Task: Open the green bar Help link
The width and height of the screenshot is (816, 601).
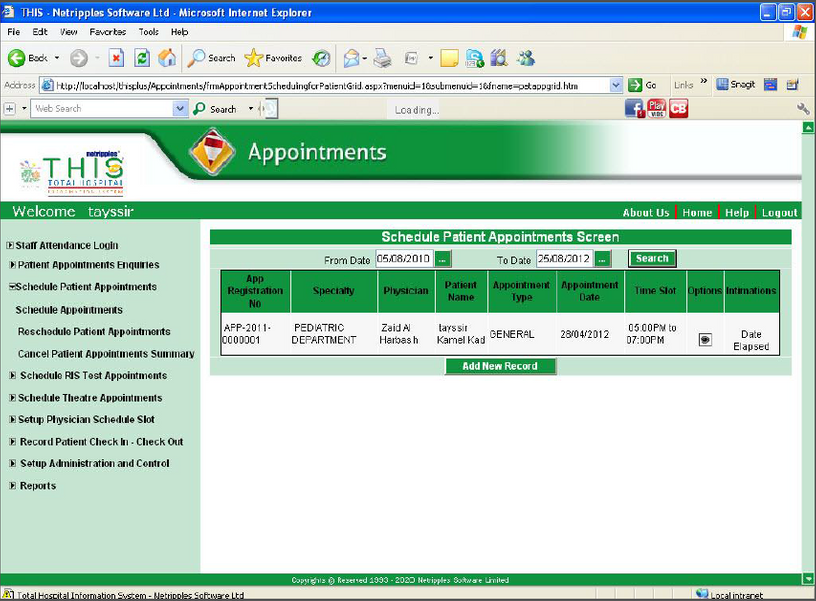Action: tap(736, 212)
